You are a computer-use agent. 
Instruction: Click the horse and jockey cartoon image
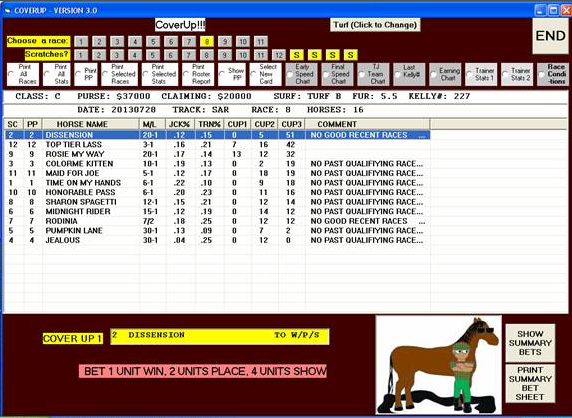[439, 365]
